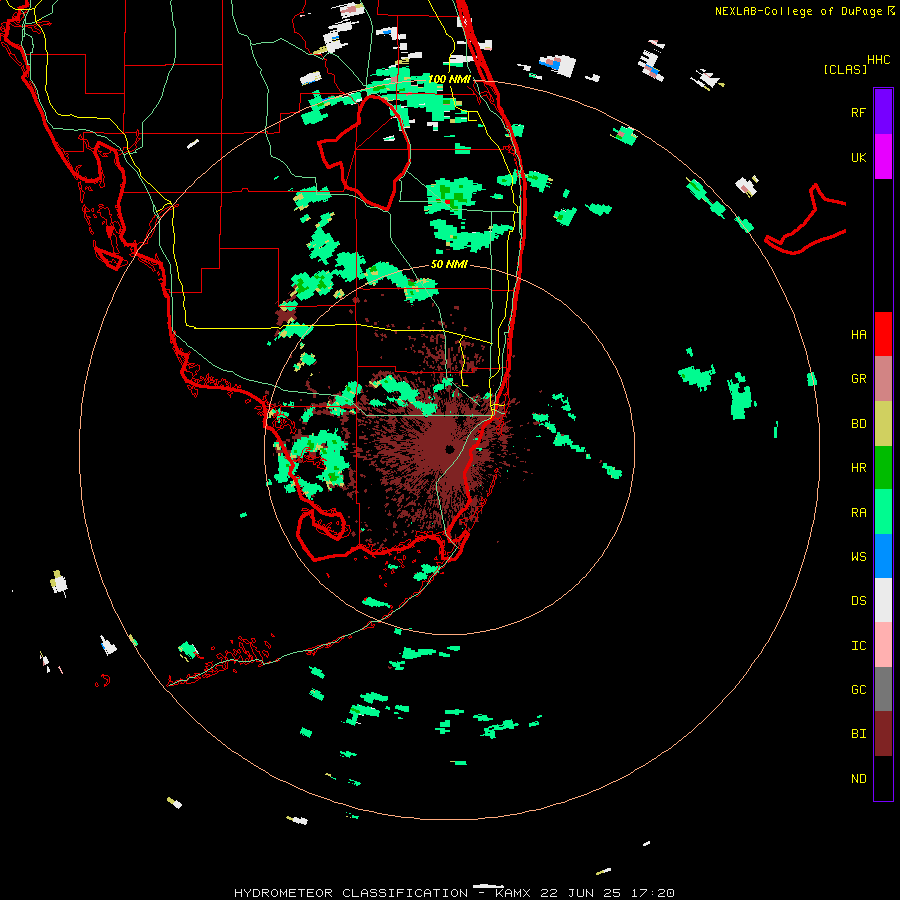Image resolution: width=900 pixels, height=900 pixels.
Task: Click the UK magenta legend swatch
Action: coord(883,157)
